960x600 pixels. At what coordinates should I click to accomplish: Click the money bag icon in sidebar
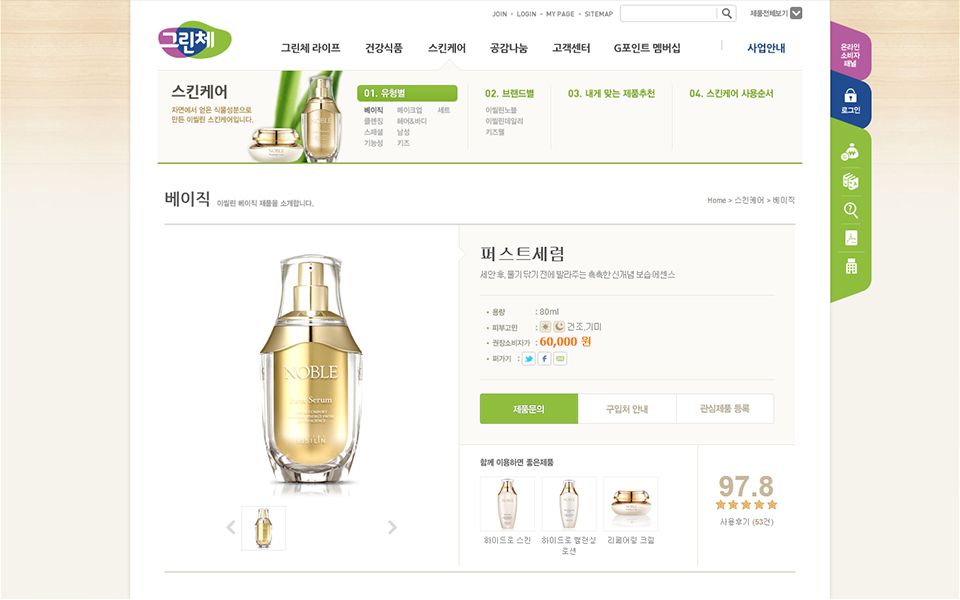pos(850,151)
